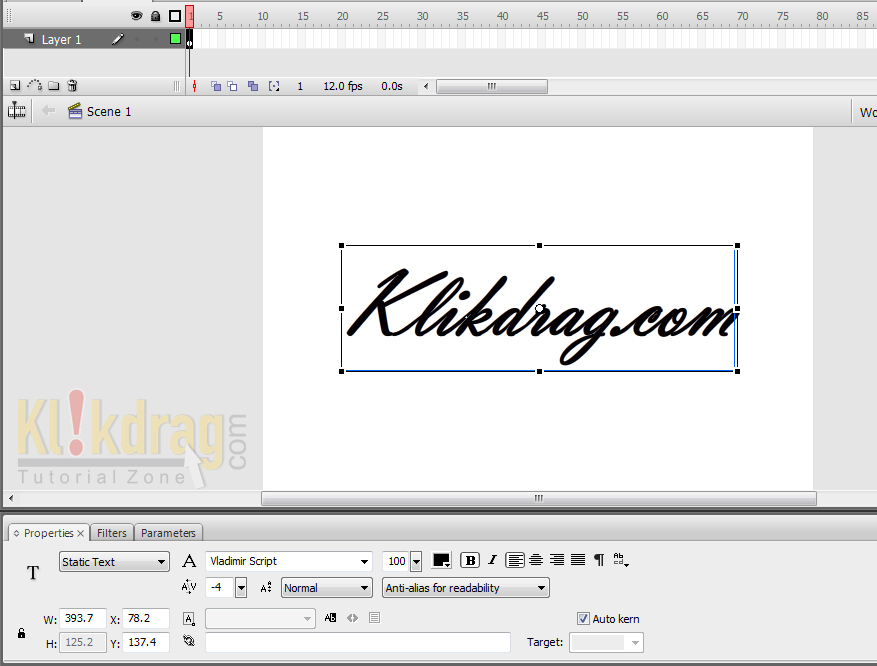Click the X field showing 78.2
Image resolution: width=877 pixels, height=666 pixels.
tap(146, 618)
